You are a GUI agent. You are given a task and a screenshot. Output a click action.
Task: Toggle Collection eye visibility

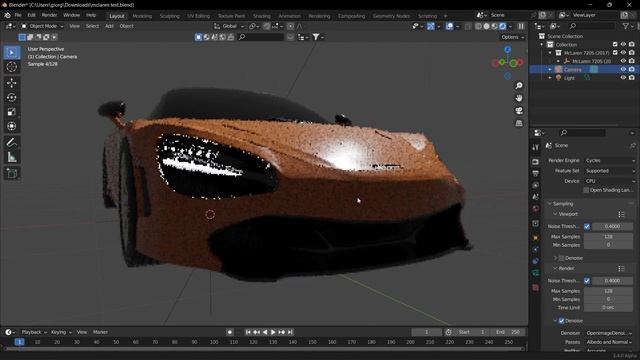pos(623,44)
